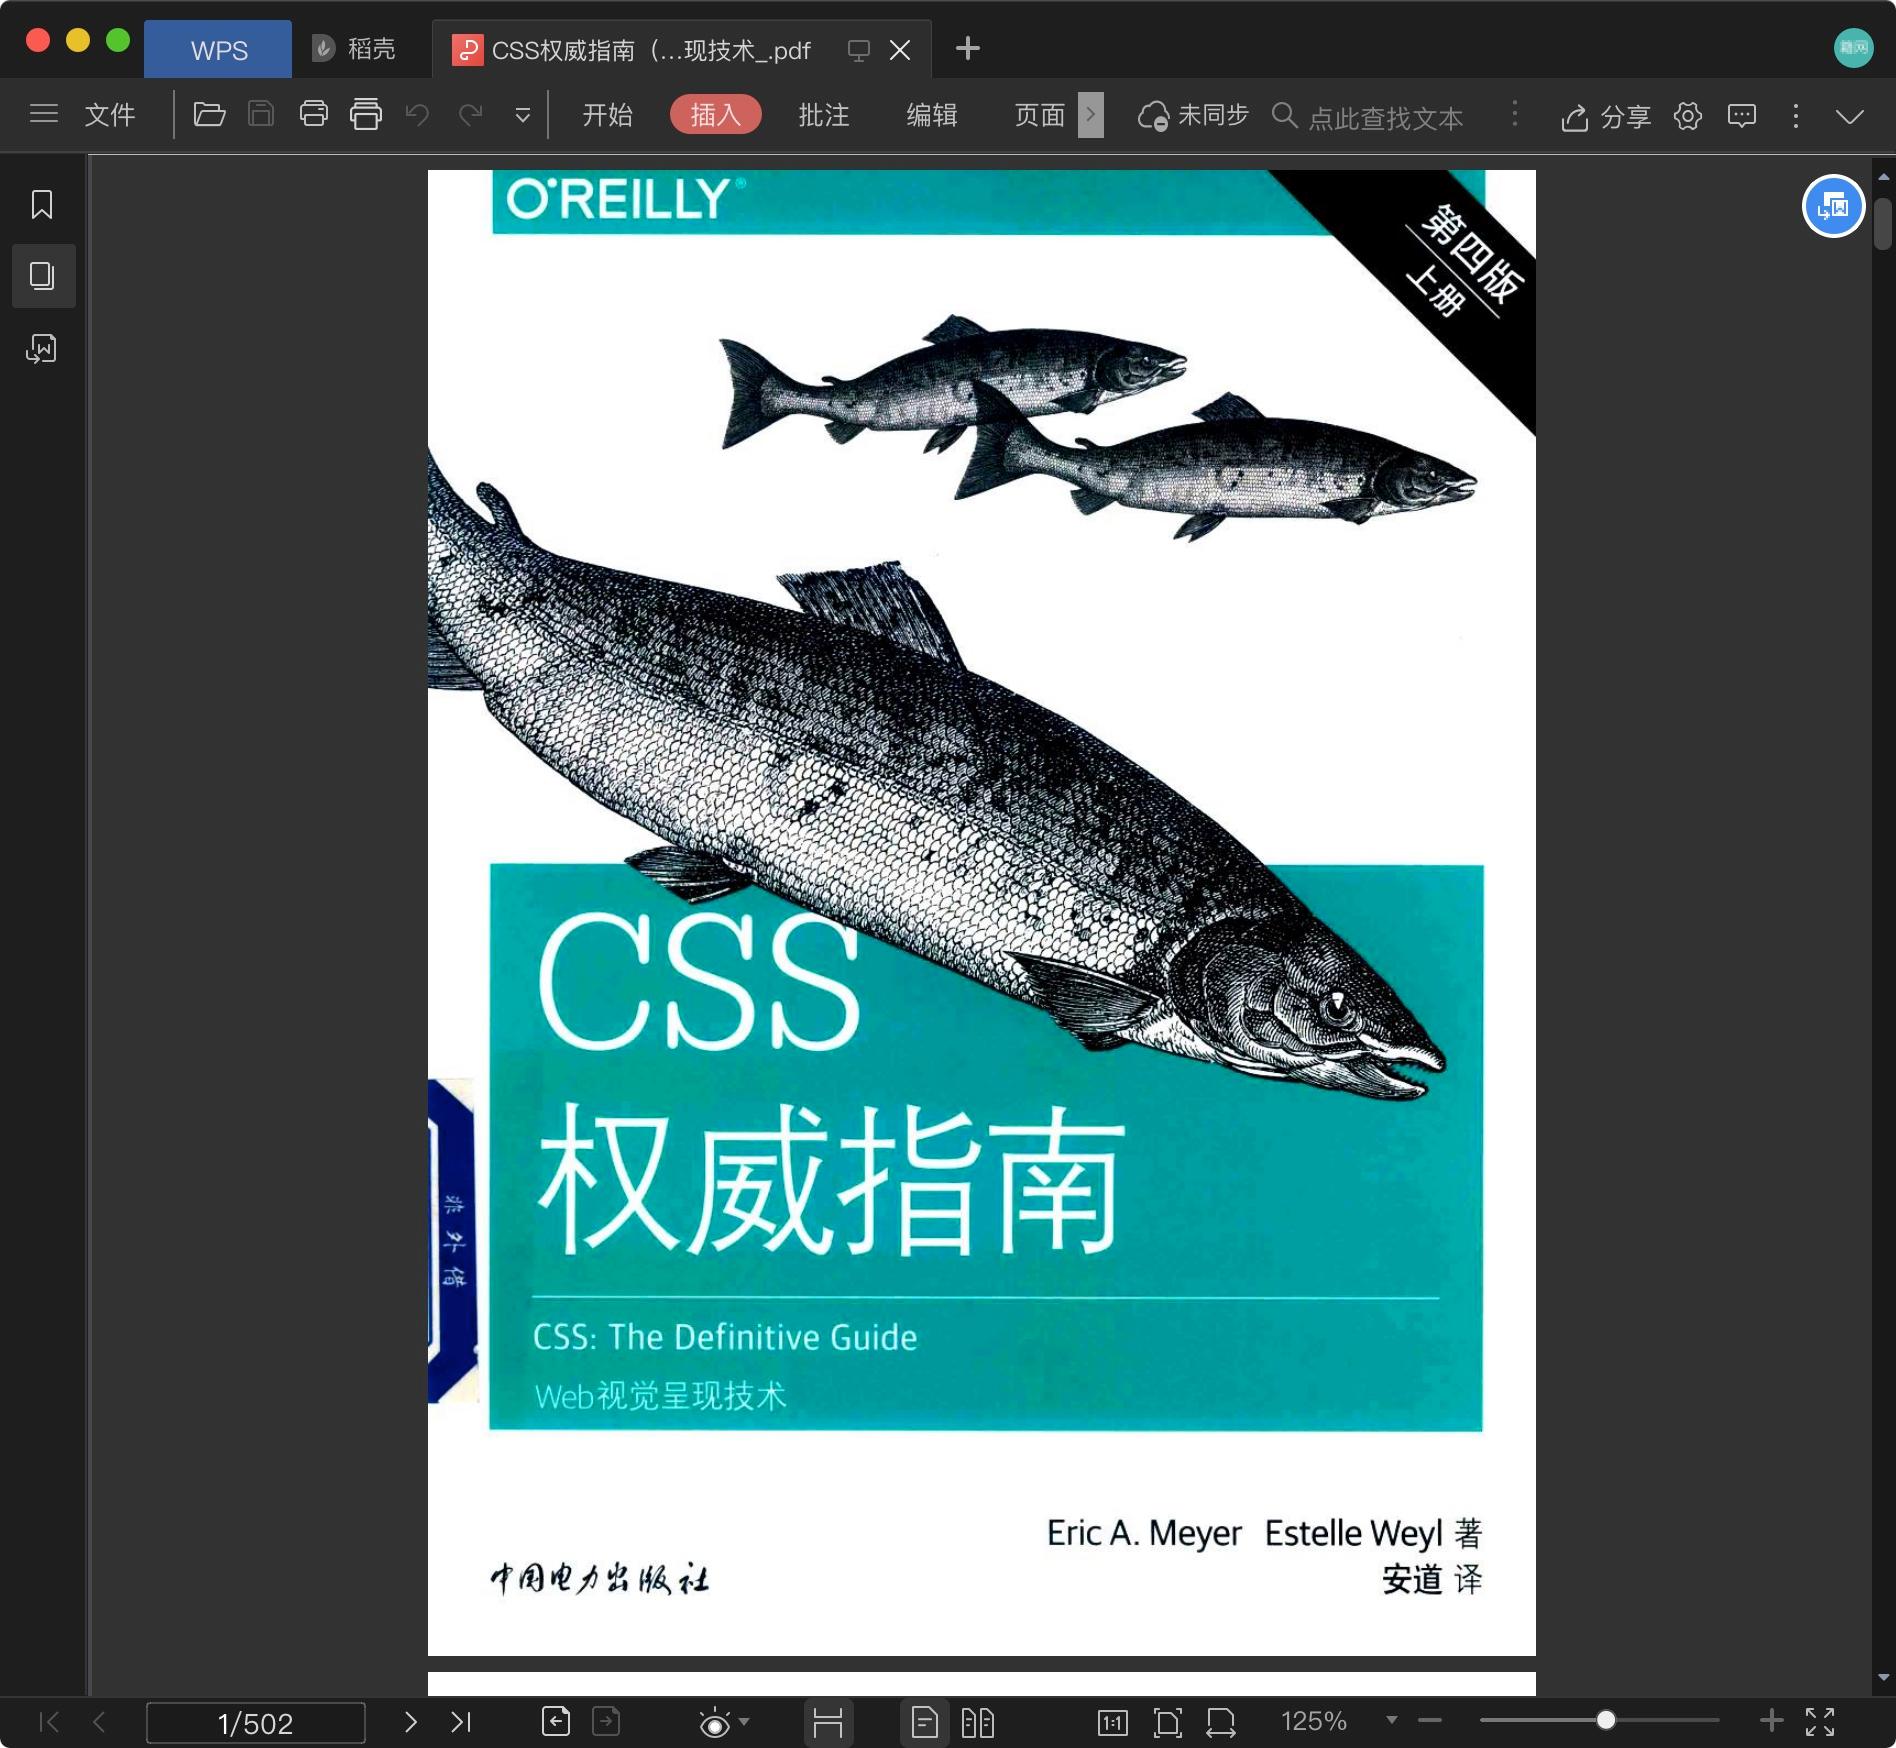Select the 插入 ribbon tab
Screen dimensions: 1896x1748
point(715,115)
